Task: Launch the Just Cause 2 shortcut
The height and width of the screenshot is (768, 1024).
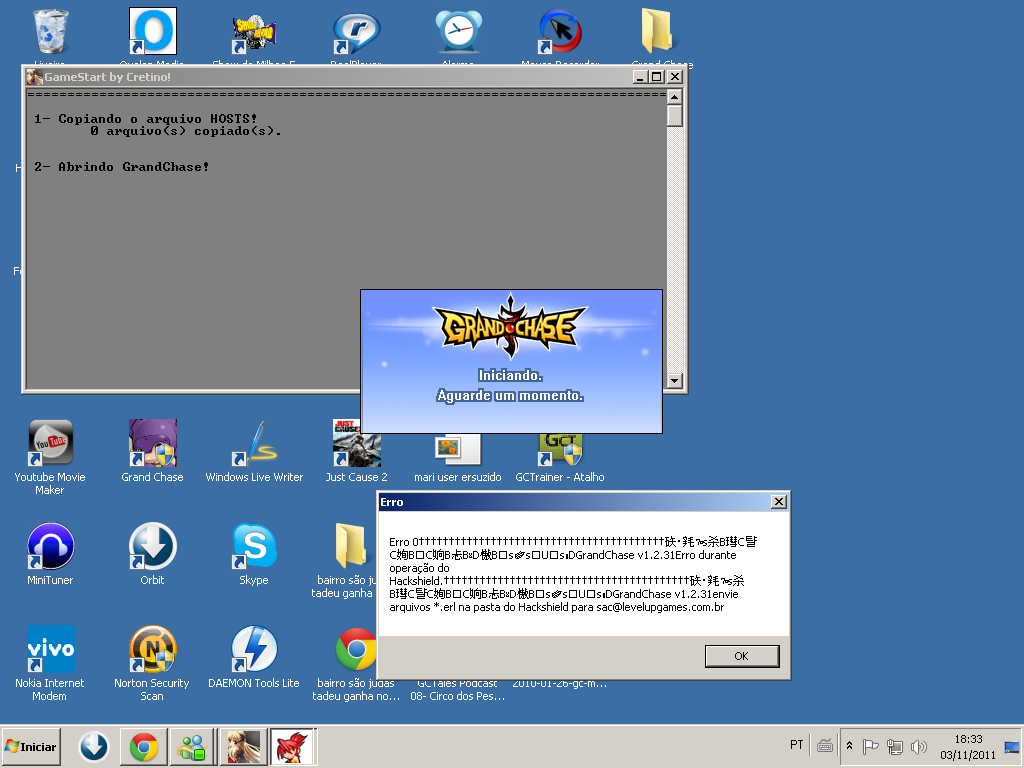Action: [x=356, y=443]
